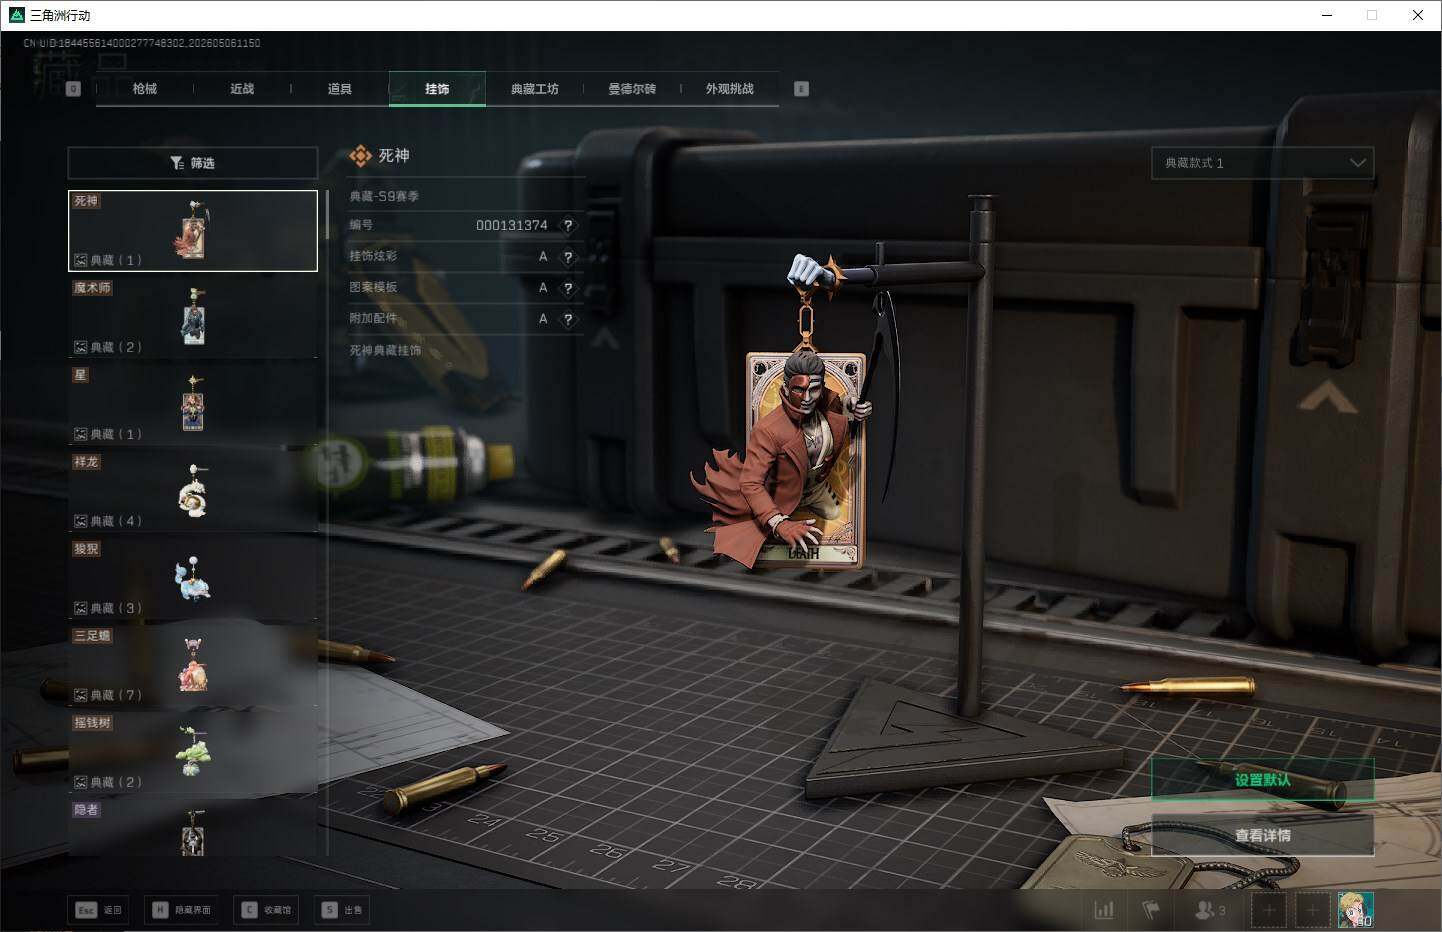Click the S 出售 button

(343, 910)
